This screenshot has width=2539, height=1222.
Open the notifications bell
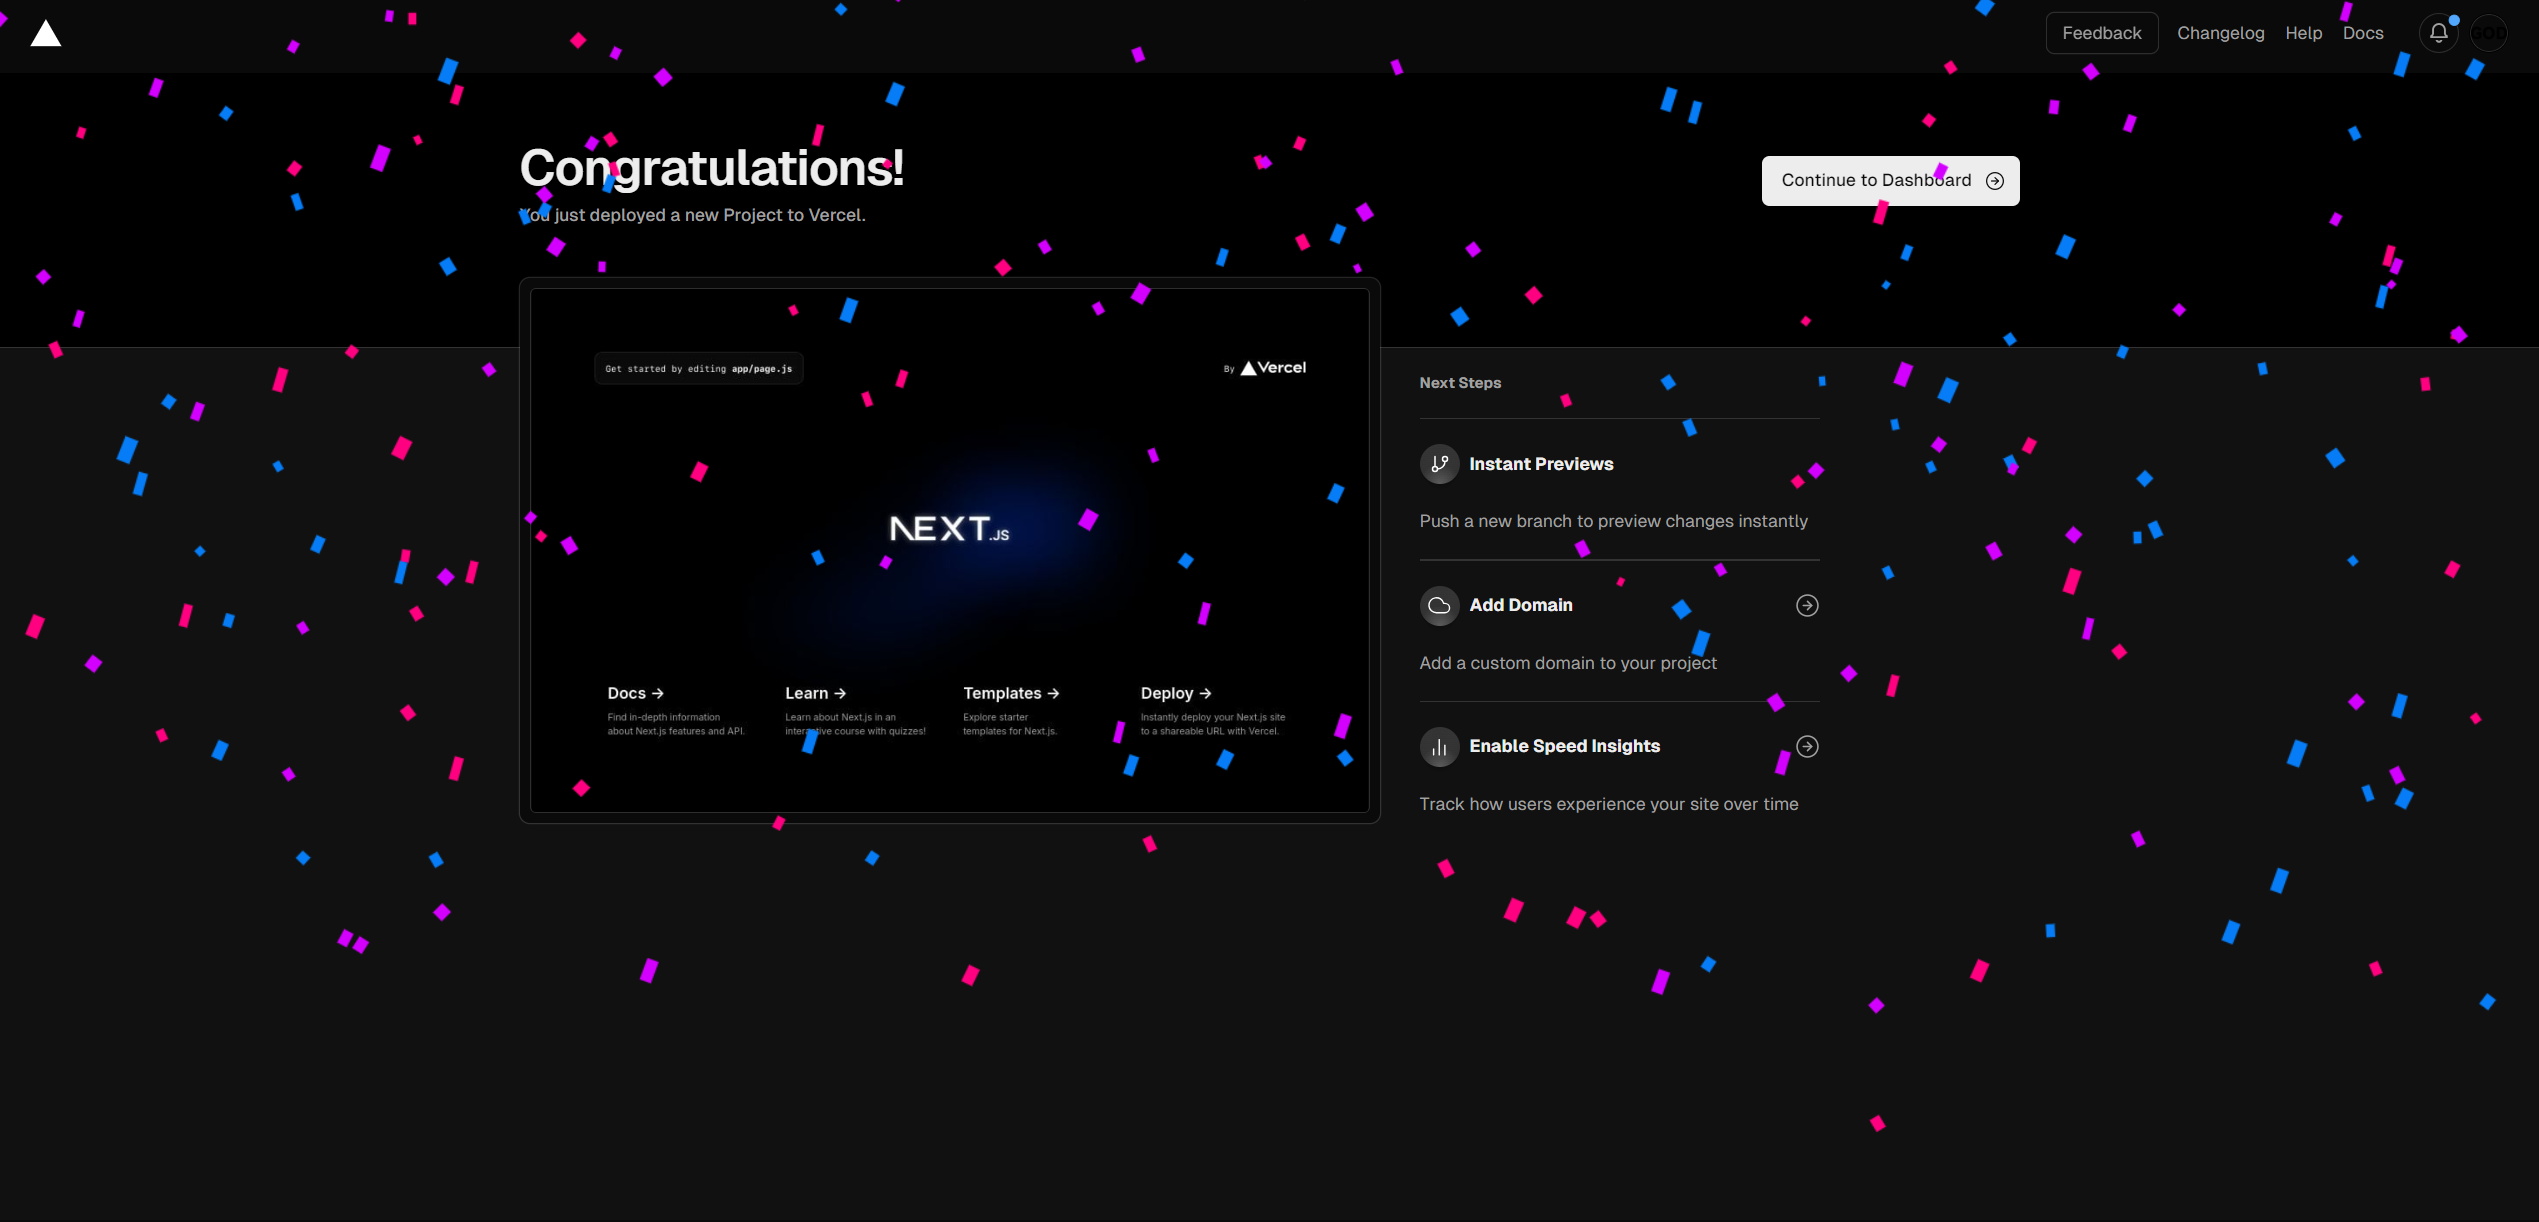coord(2438,33)
